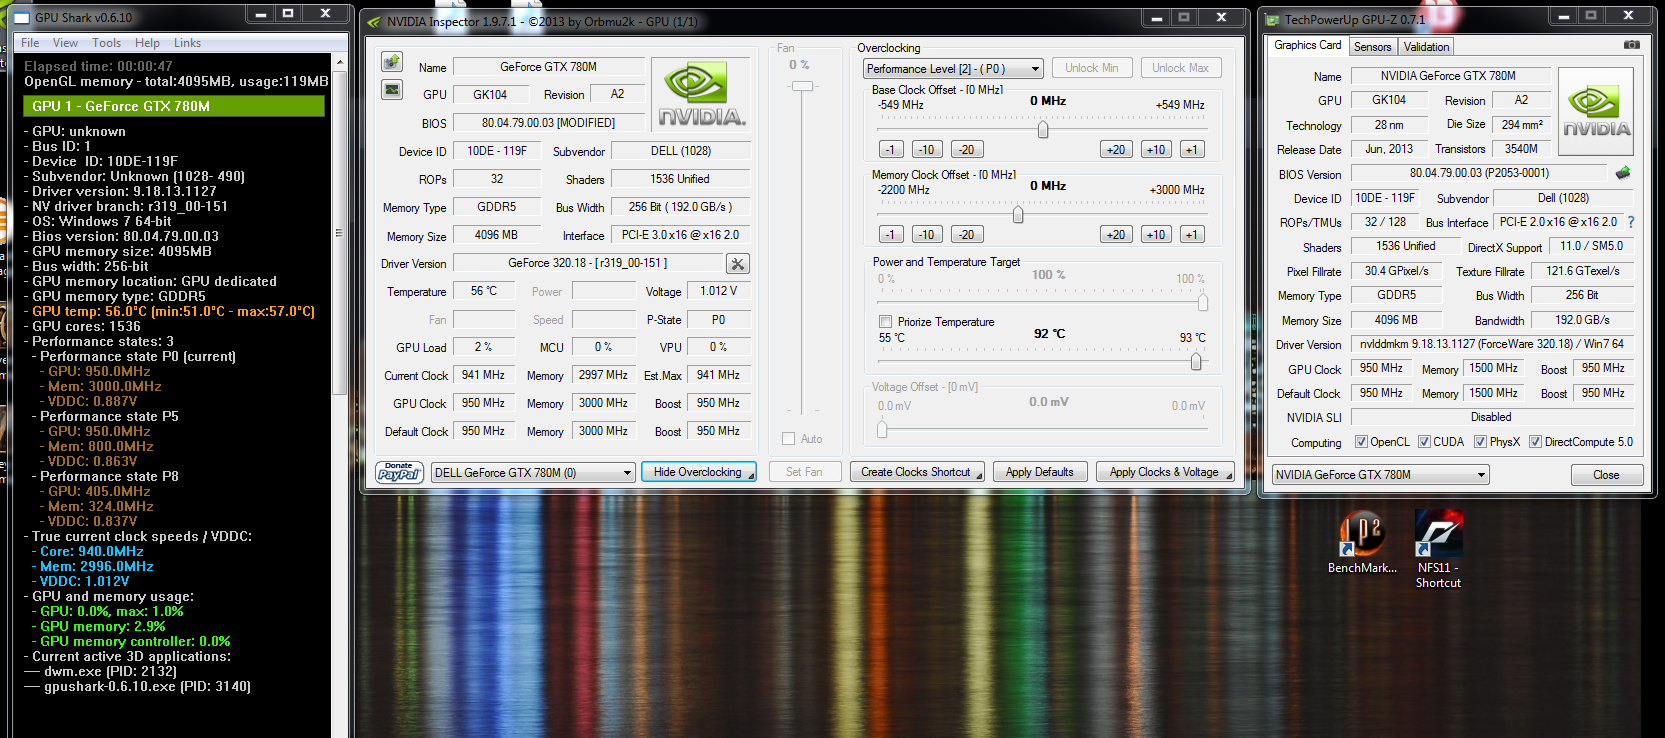Open the View menu in GPU Shark

pyautogui.click(x=65, y=43)
